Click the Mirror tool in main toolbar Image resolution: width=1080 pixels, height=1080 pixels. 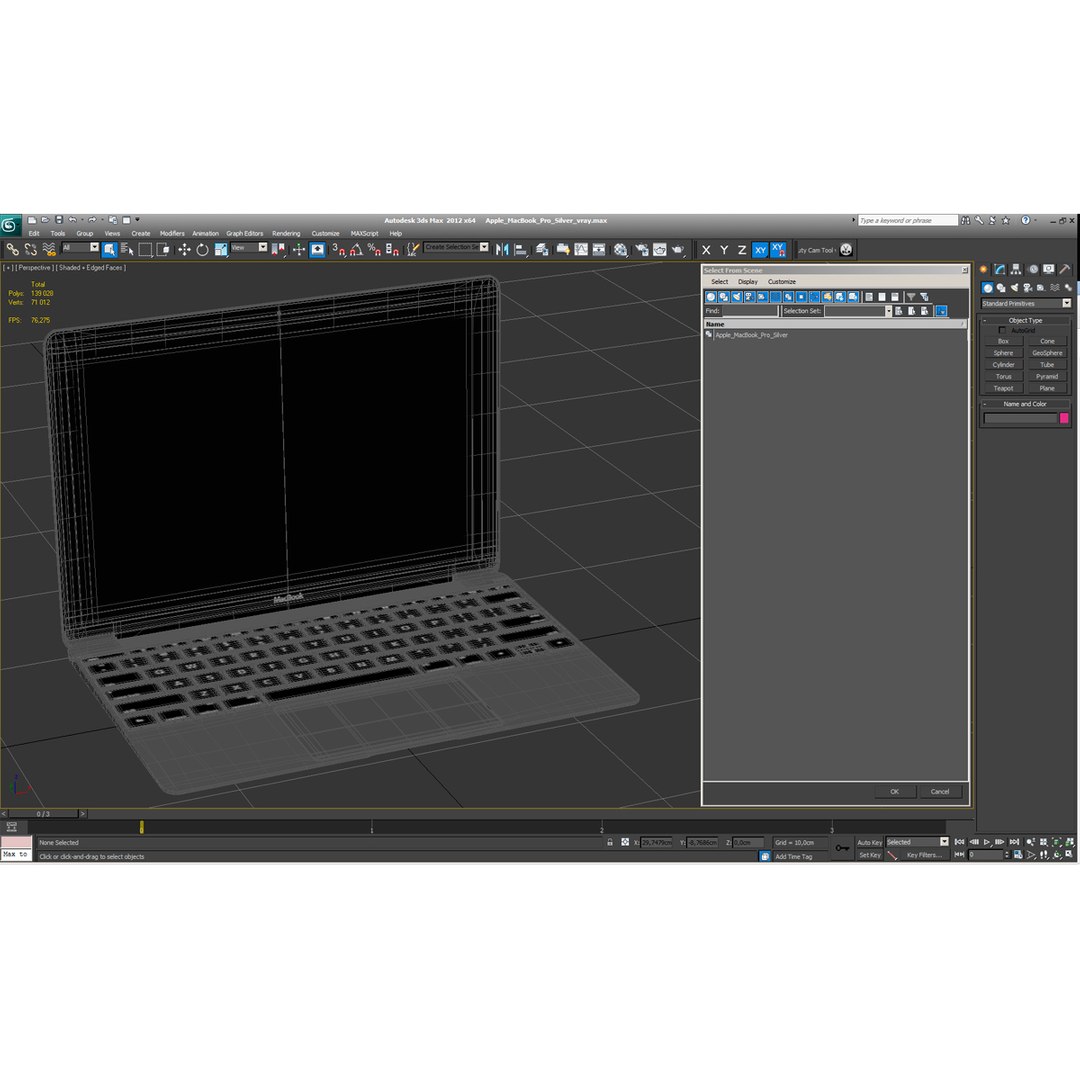[502, 249]
